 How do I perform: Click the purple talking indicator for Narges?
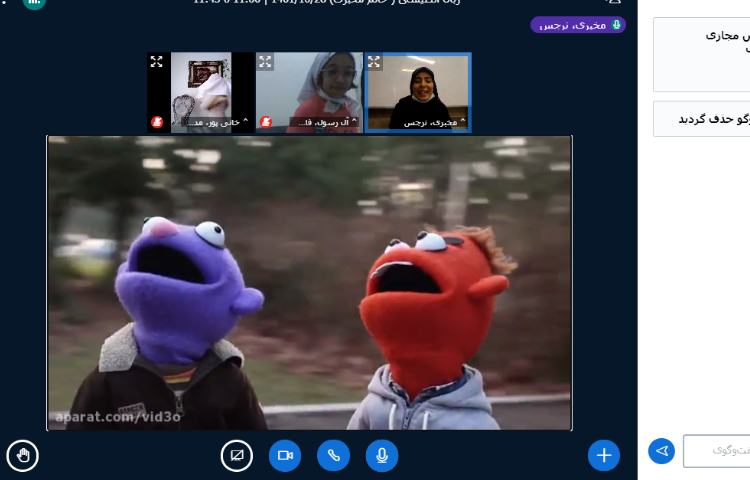578,25
